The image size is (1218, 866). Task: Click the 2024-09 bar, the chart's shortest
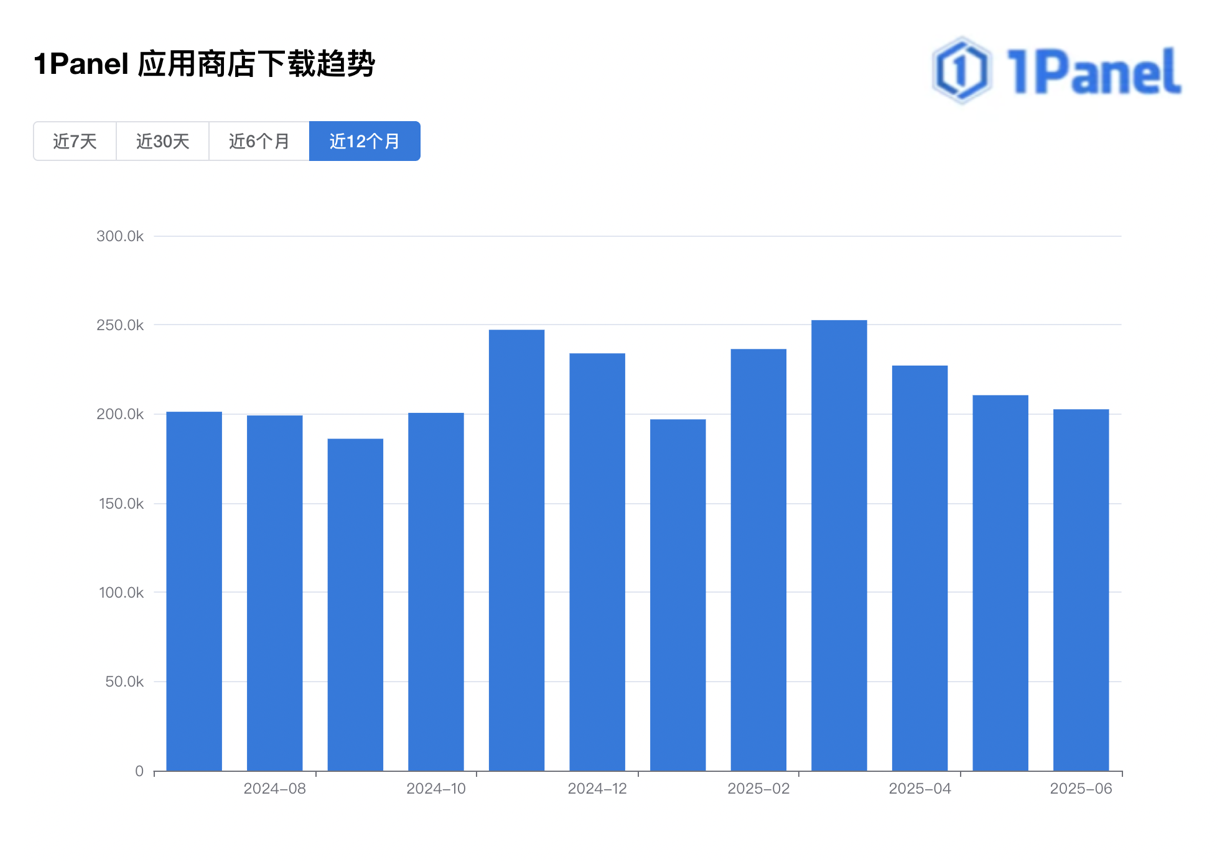pyautogui.click(x=355, y=605)
